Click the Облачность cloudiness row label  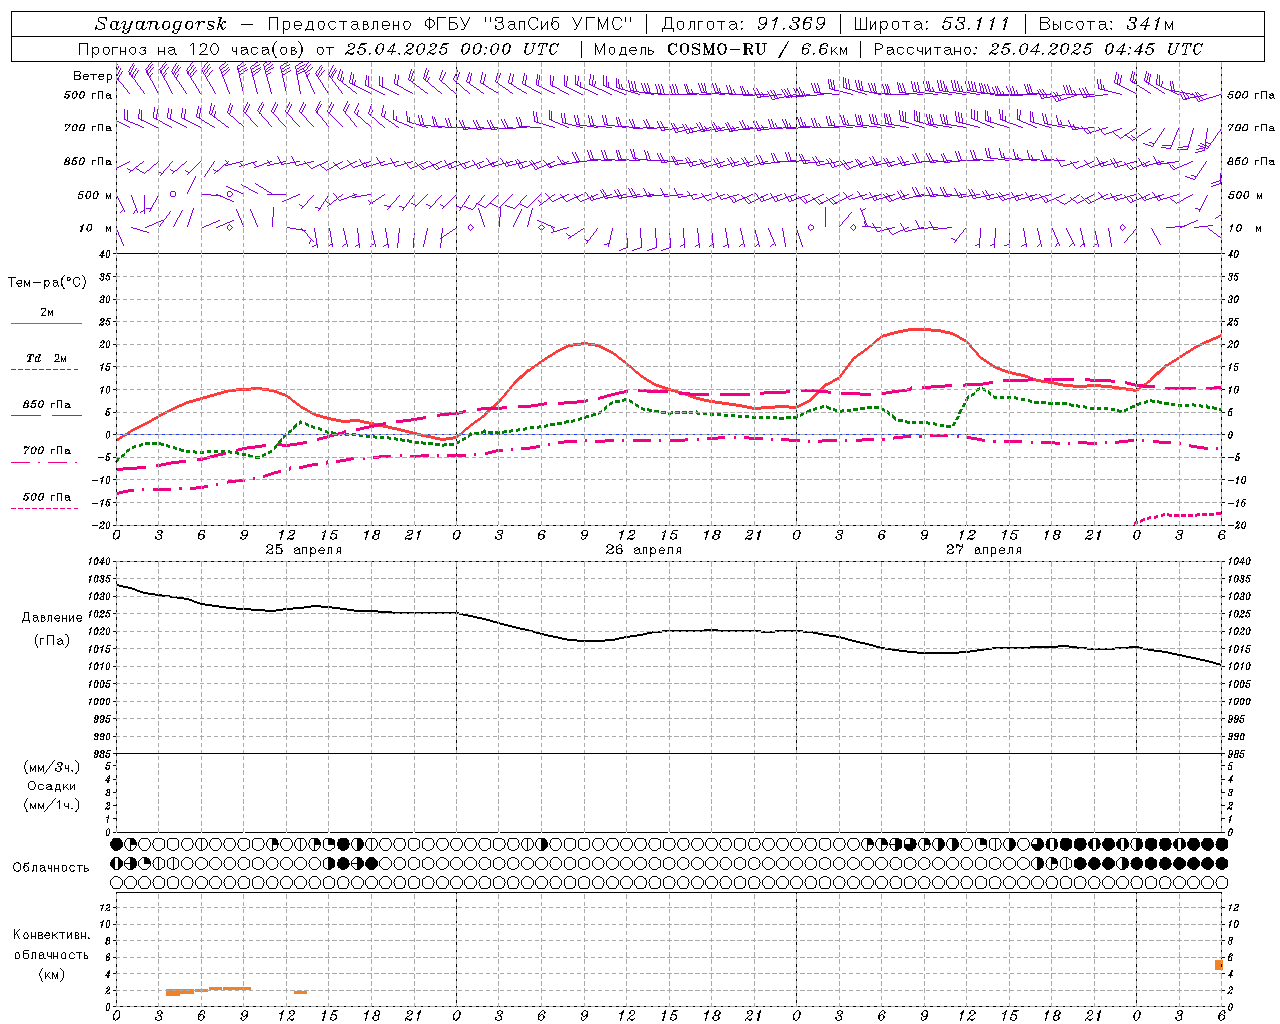[x=51, y=867]
